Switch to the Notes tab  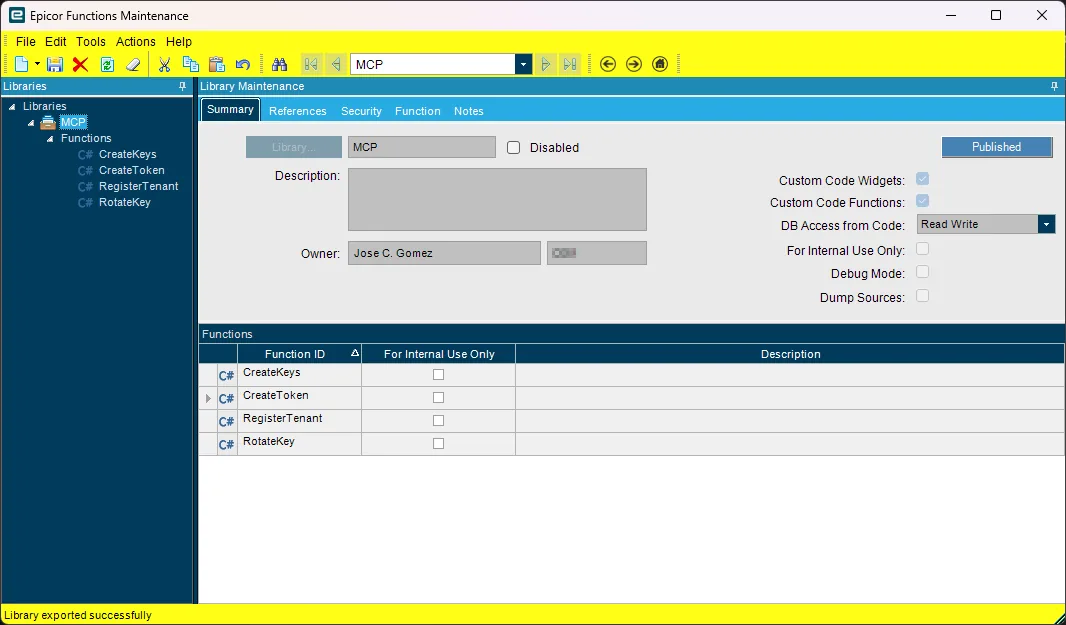click(468, 111)
